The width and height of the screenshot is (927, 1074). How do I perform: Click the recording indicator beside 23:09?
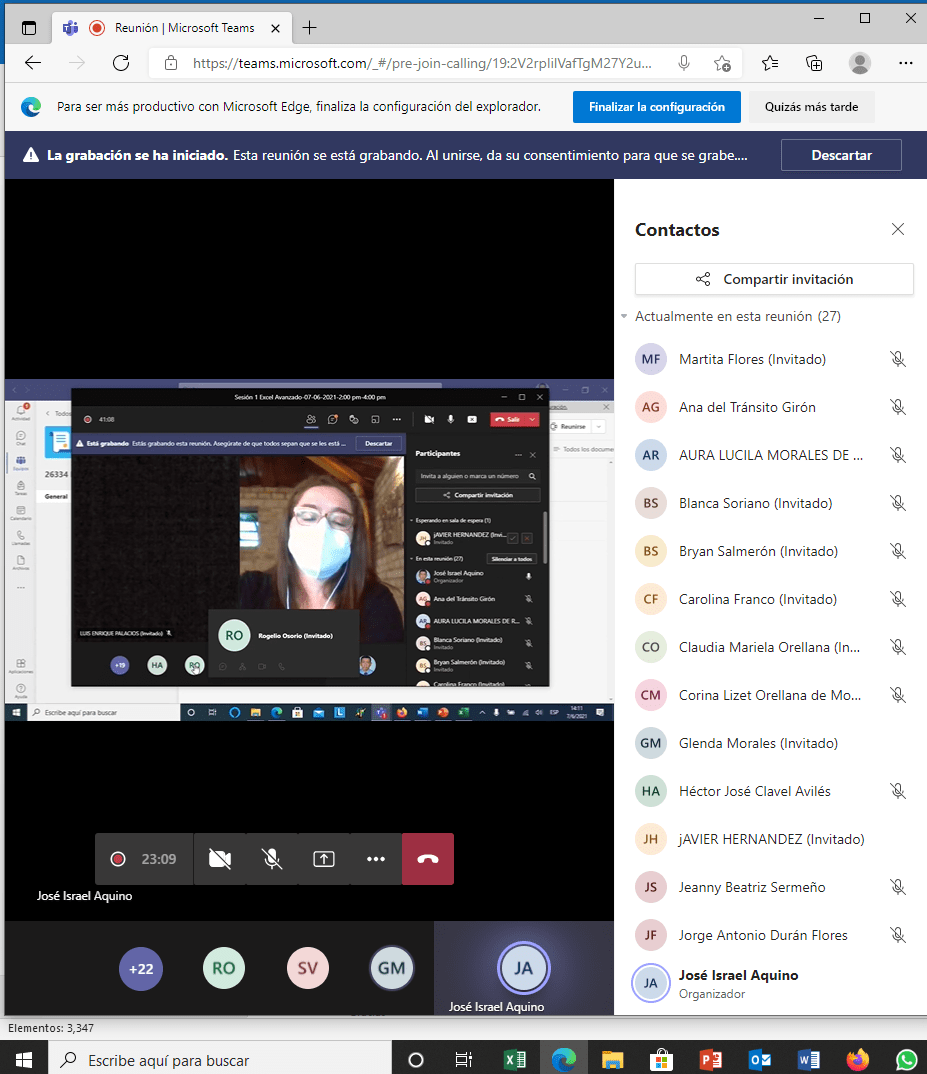tap(118, 859)
